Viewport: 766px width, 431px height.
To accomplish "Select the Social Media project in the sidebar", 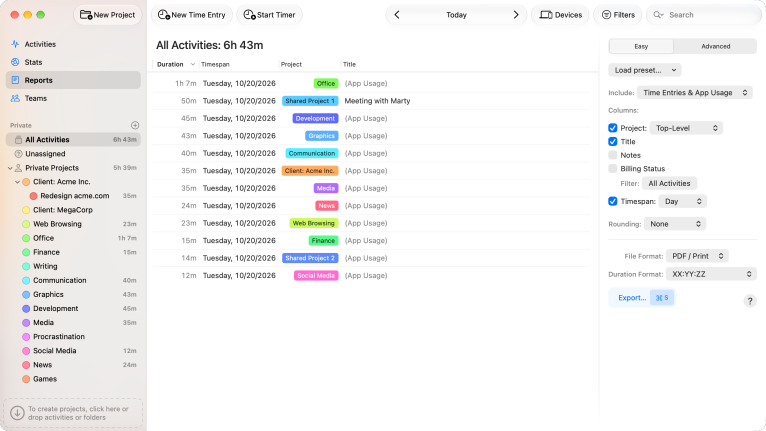I will (x=73, y=350).
